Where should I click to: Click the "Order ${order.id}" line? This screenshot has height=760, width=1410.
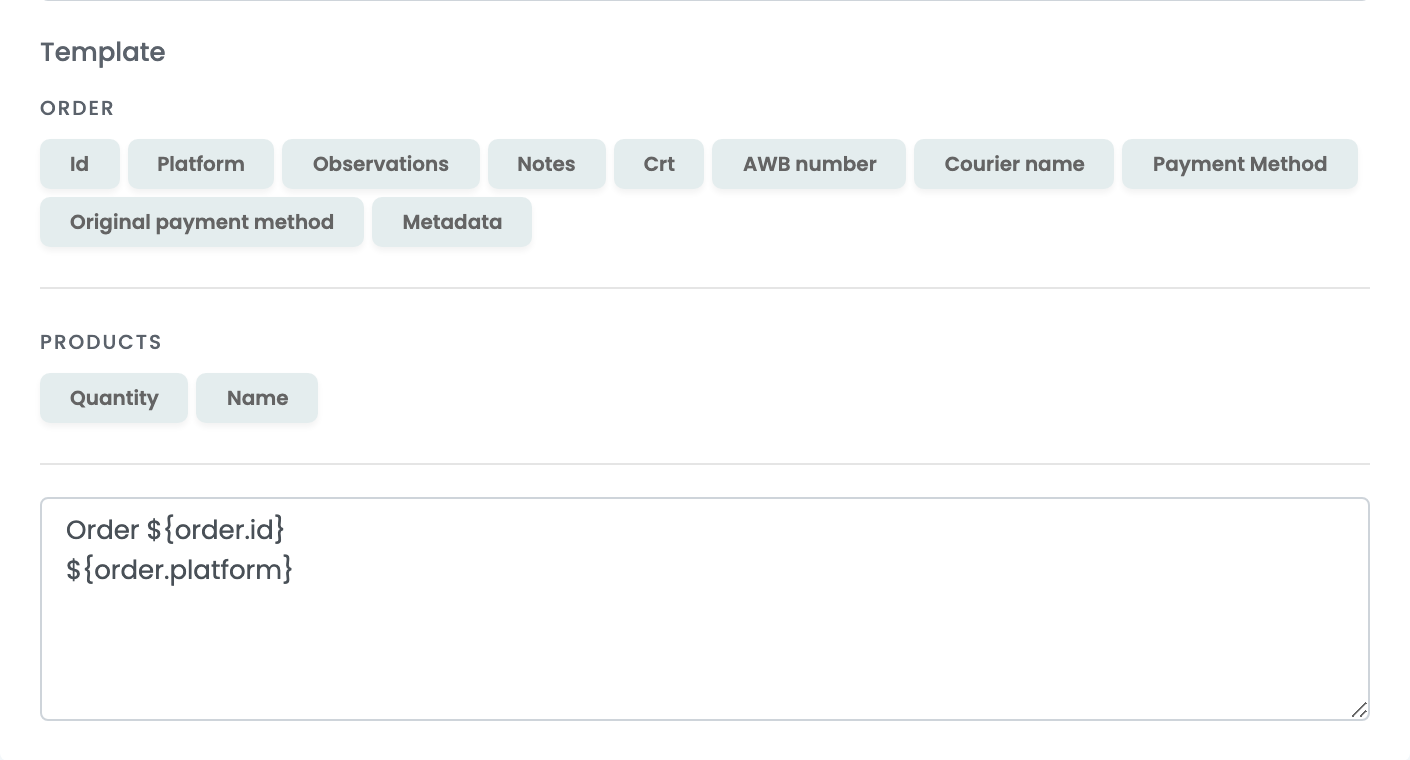coord(175,528)
